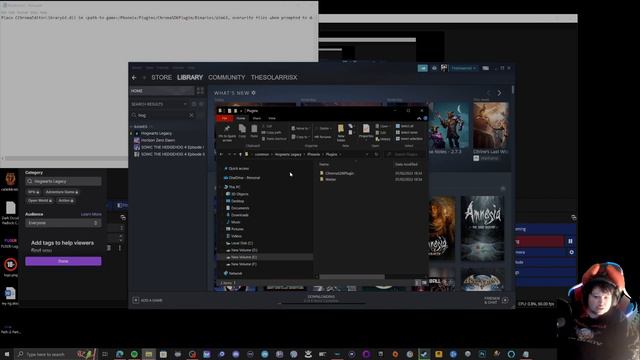This screenshot has height=360, width=640.
Task: Open the Copy to dropdown in ribbon
Action: pos(300,137)
